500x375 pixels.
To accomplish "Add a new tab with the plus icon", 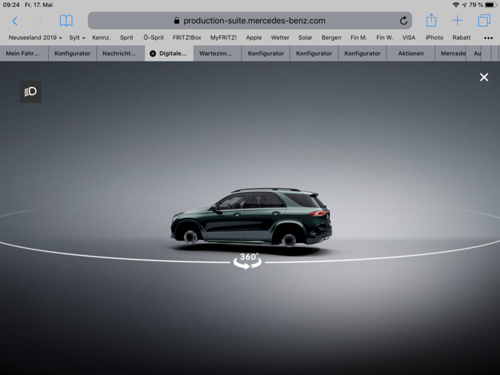I will [457, 21].
